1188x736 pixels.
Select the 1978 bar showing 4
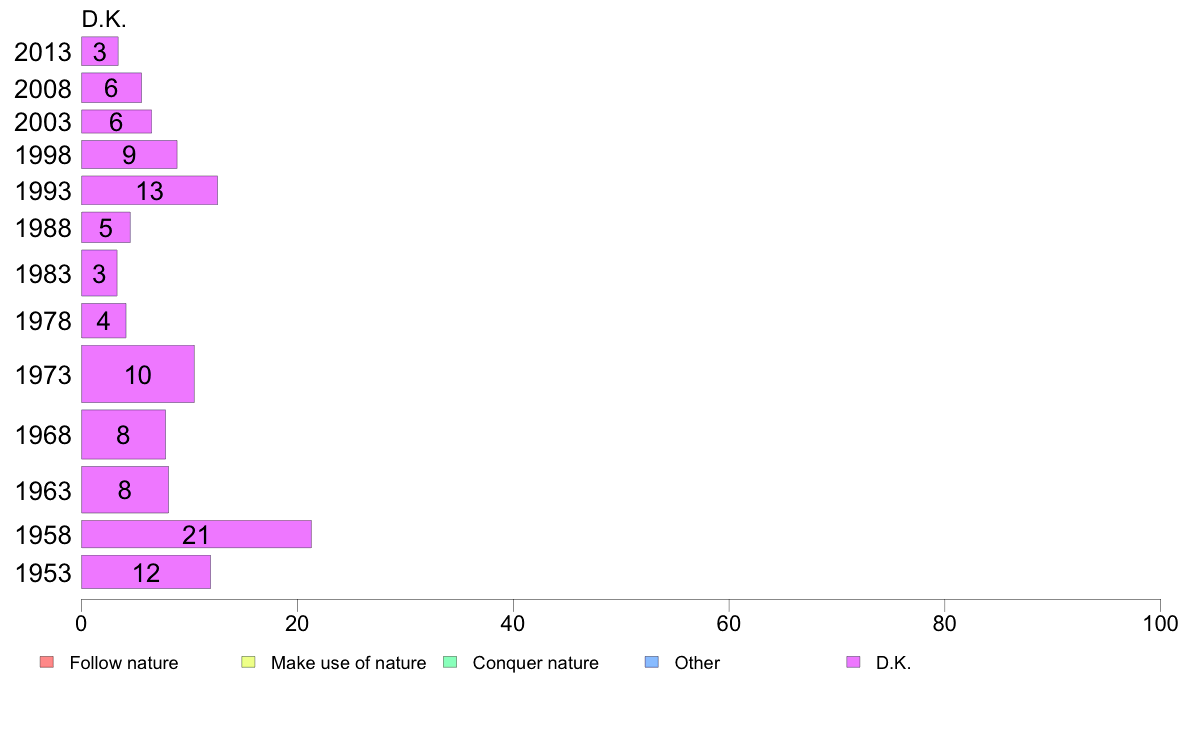103,321
